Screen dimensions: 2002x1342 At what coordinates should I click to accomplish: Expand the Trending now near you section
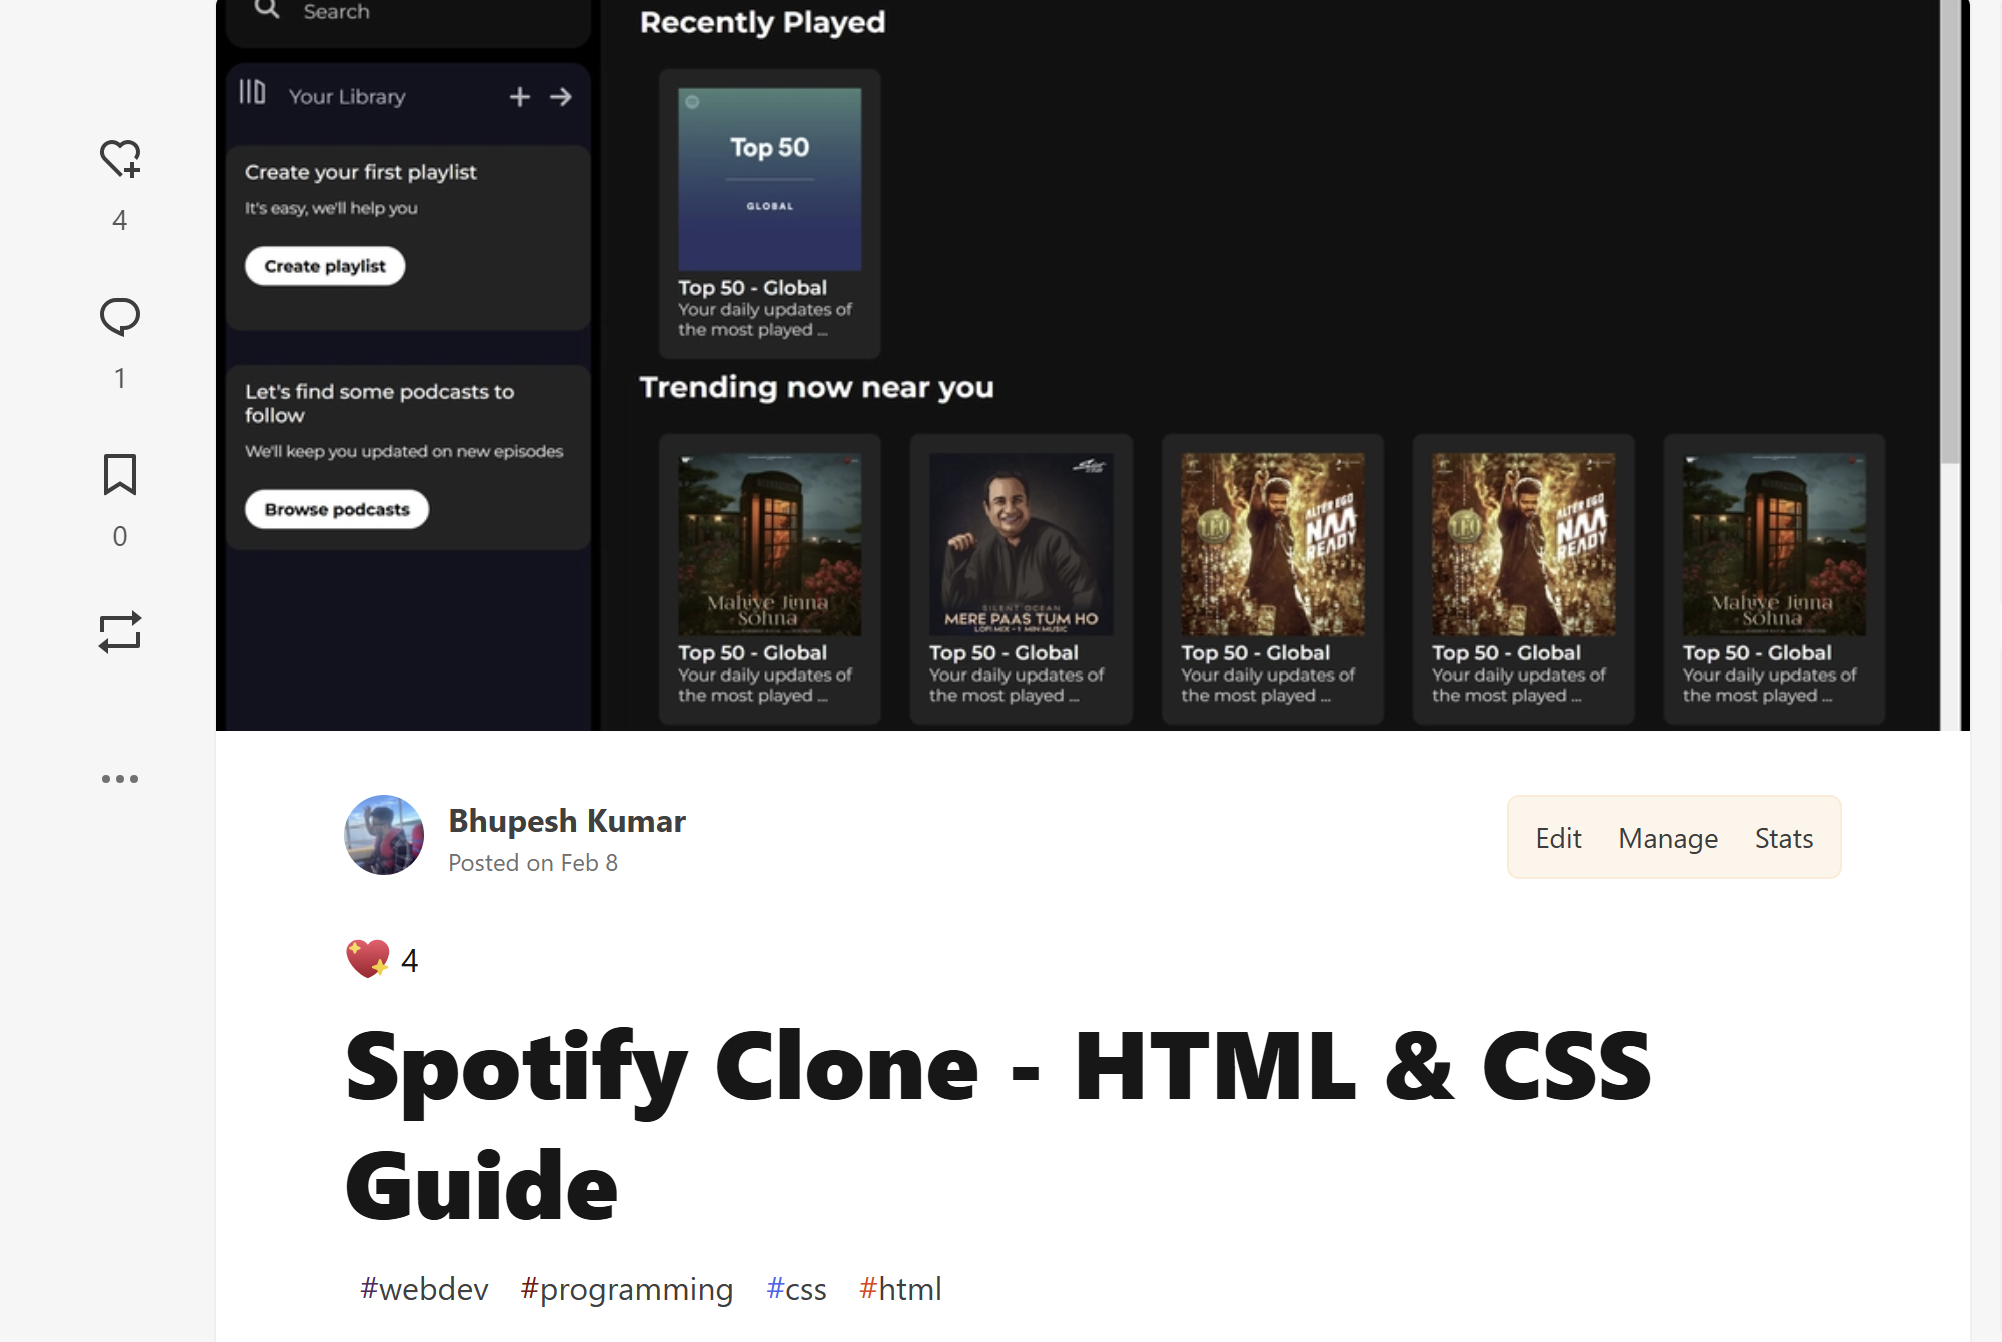pos(817,388)
